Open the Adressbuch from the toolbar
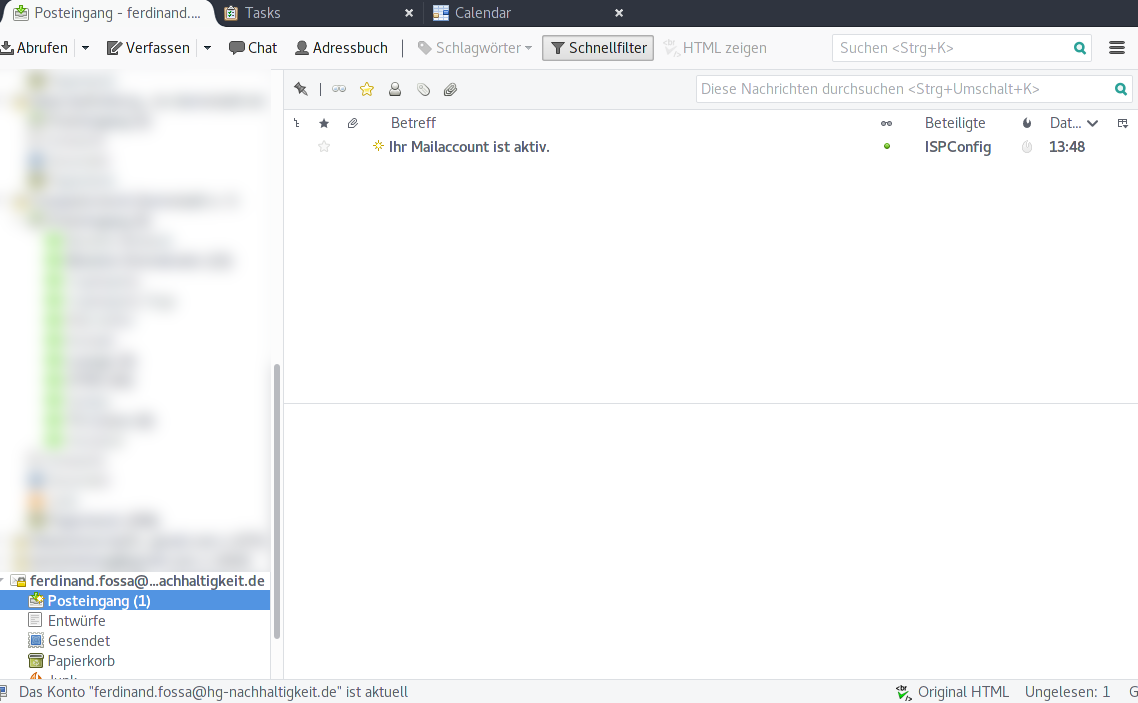The image size is (1138, 703). [x=341, y=48]
